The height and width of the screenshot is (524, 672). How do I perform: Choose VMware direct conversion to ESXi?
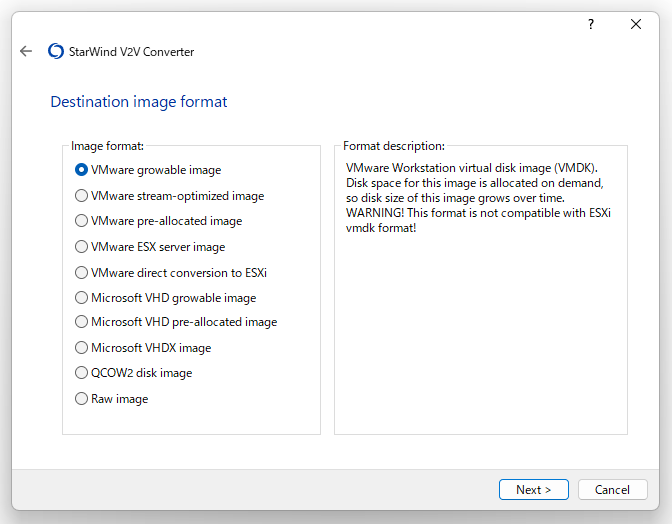click(171, 272)
